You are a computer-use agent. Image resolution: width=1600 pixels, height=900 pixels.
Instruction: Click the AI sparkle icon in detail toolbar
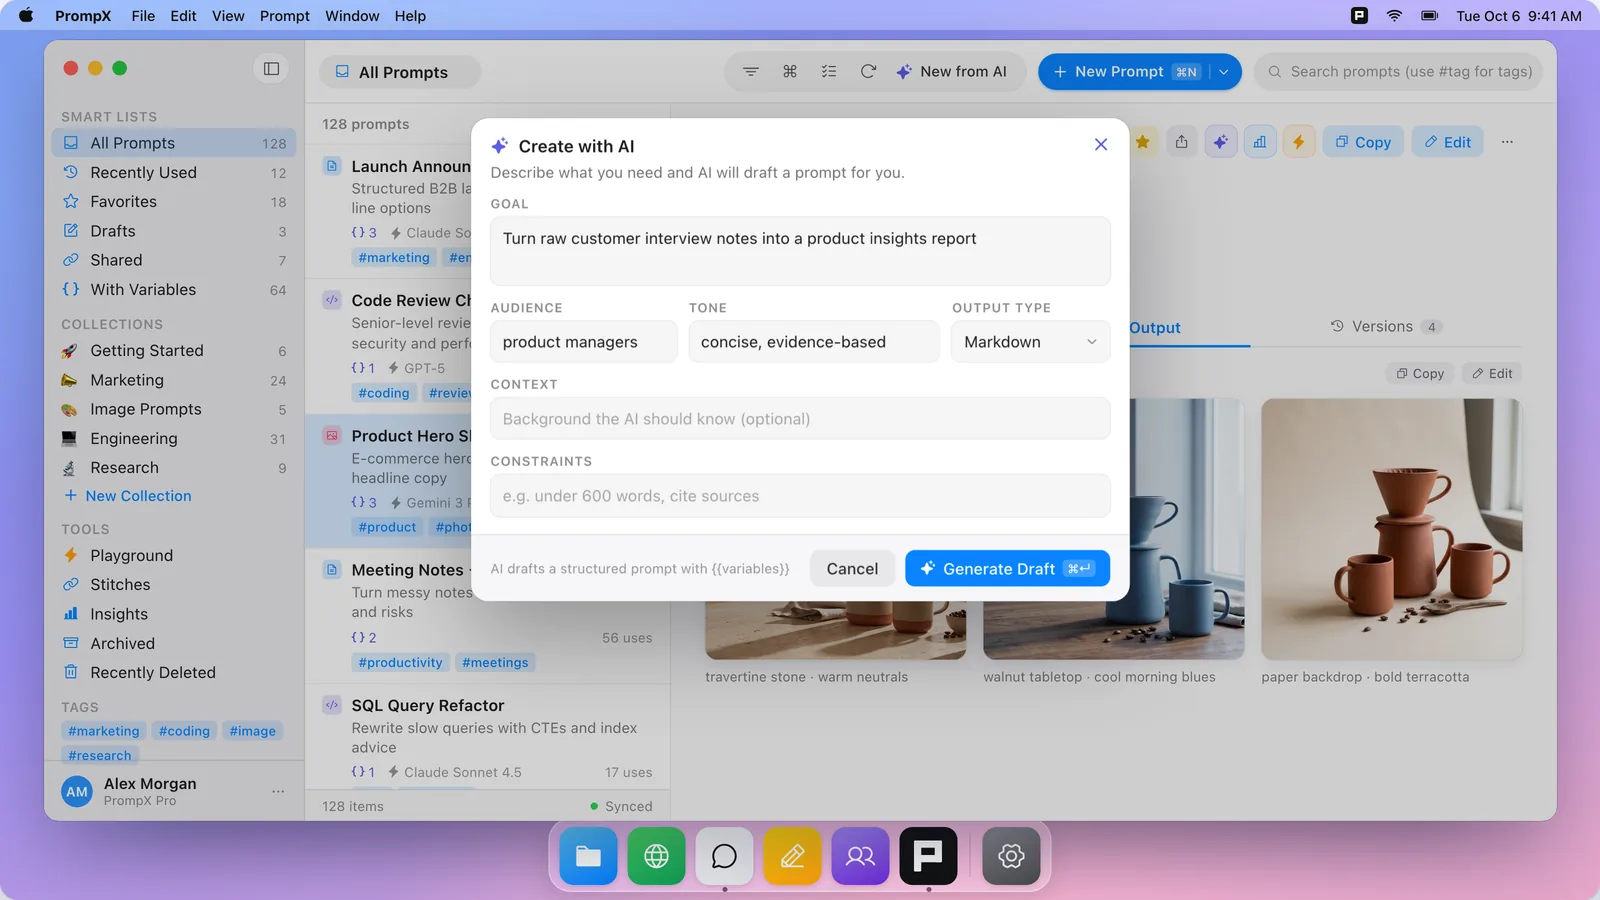click(1221, 142)
